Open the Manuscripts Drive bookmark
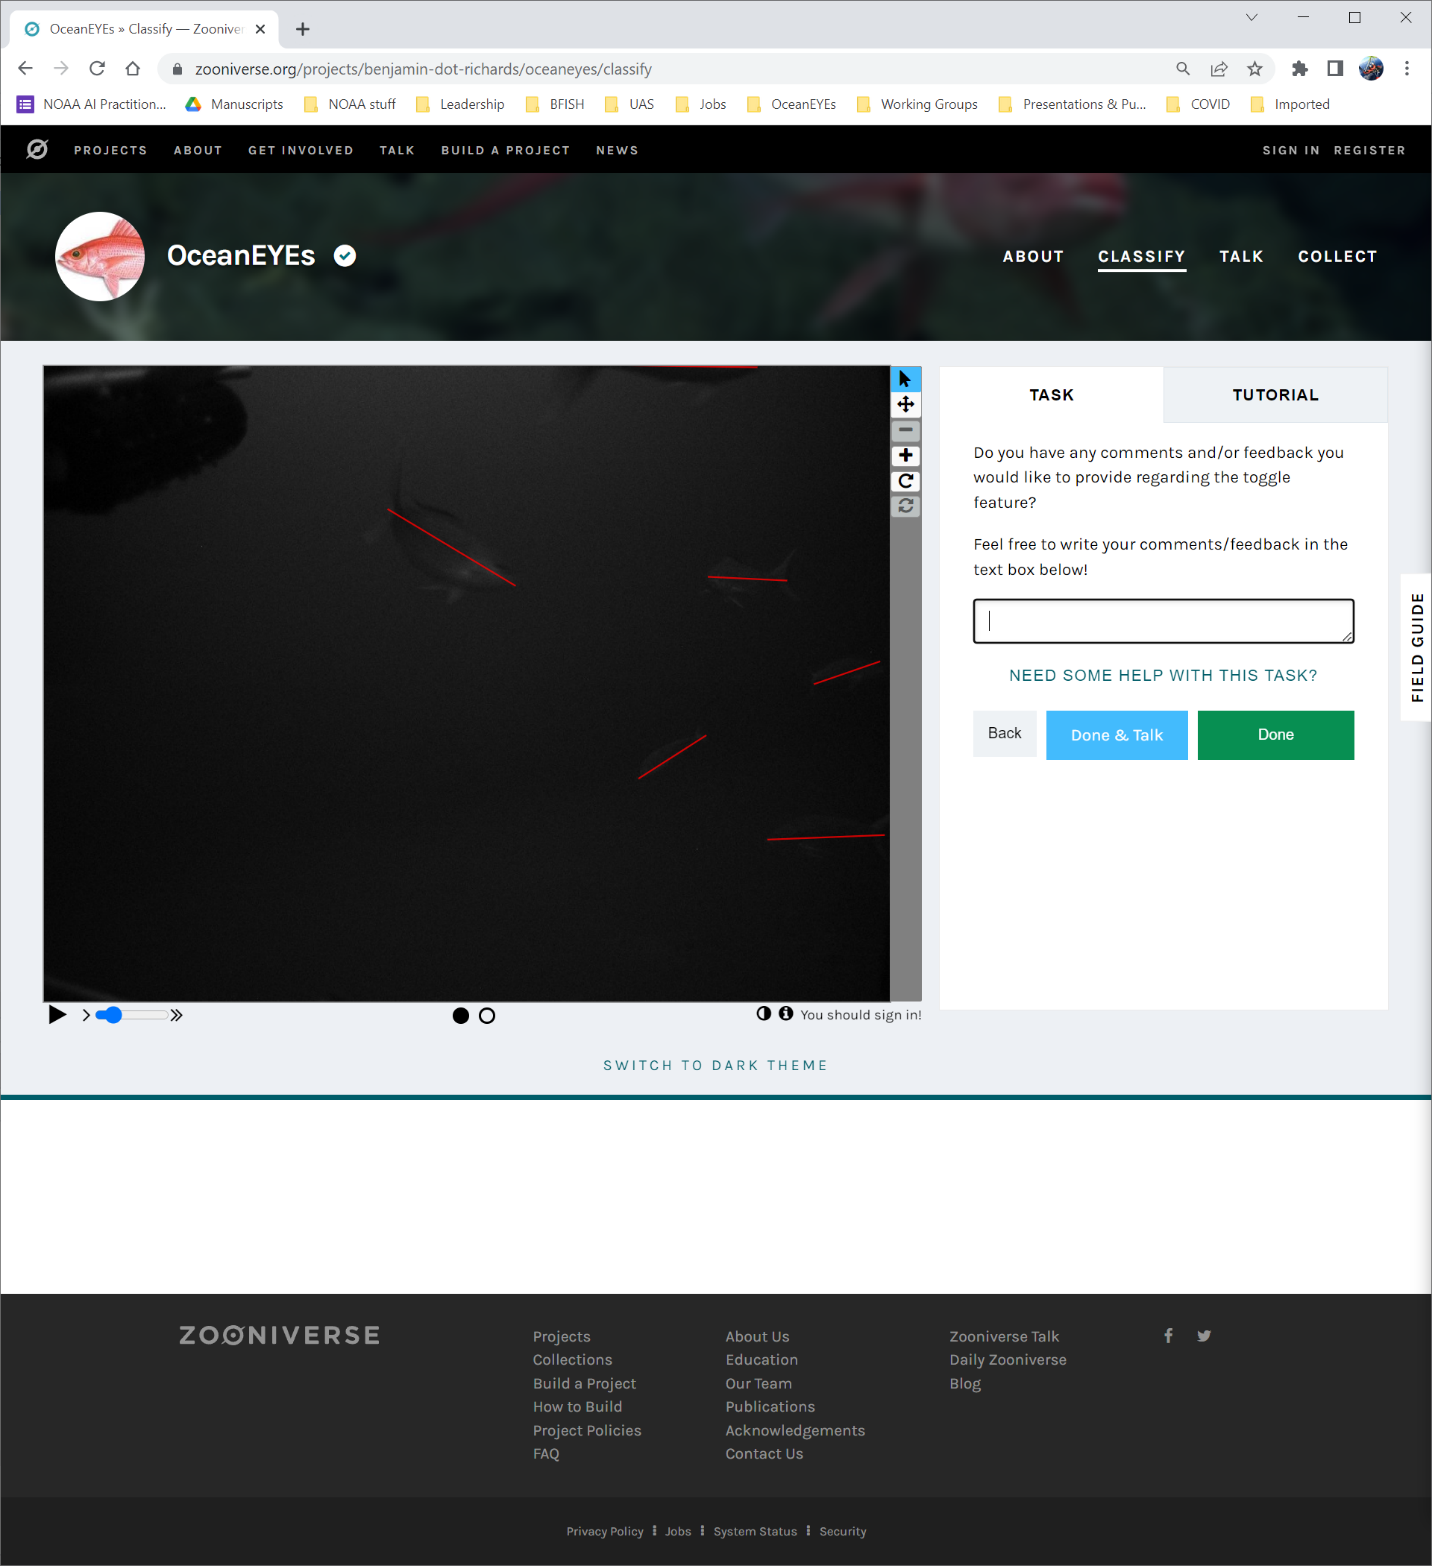 tap(234, 104)
